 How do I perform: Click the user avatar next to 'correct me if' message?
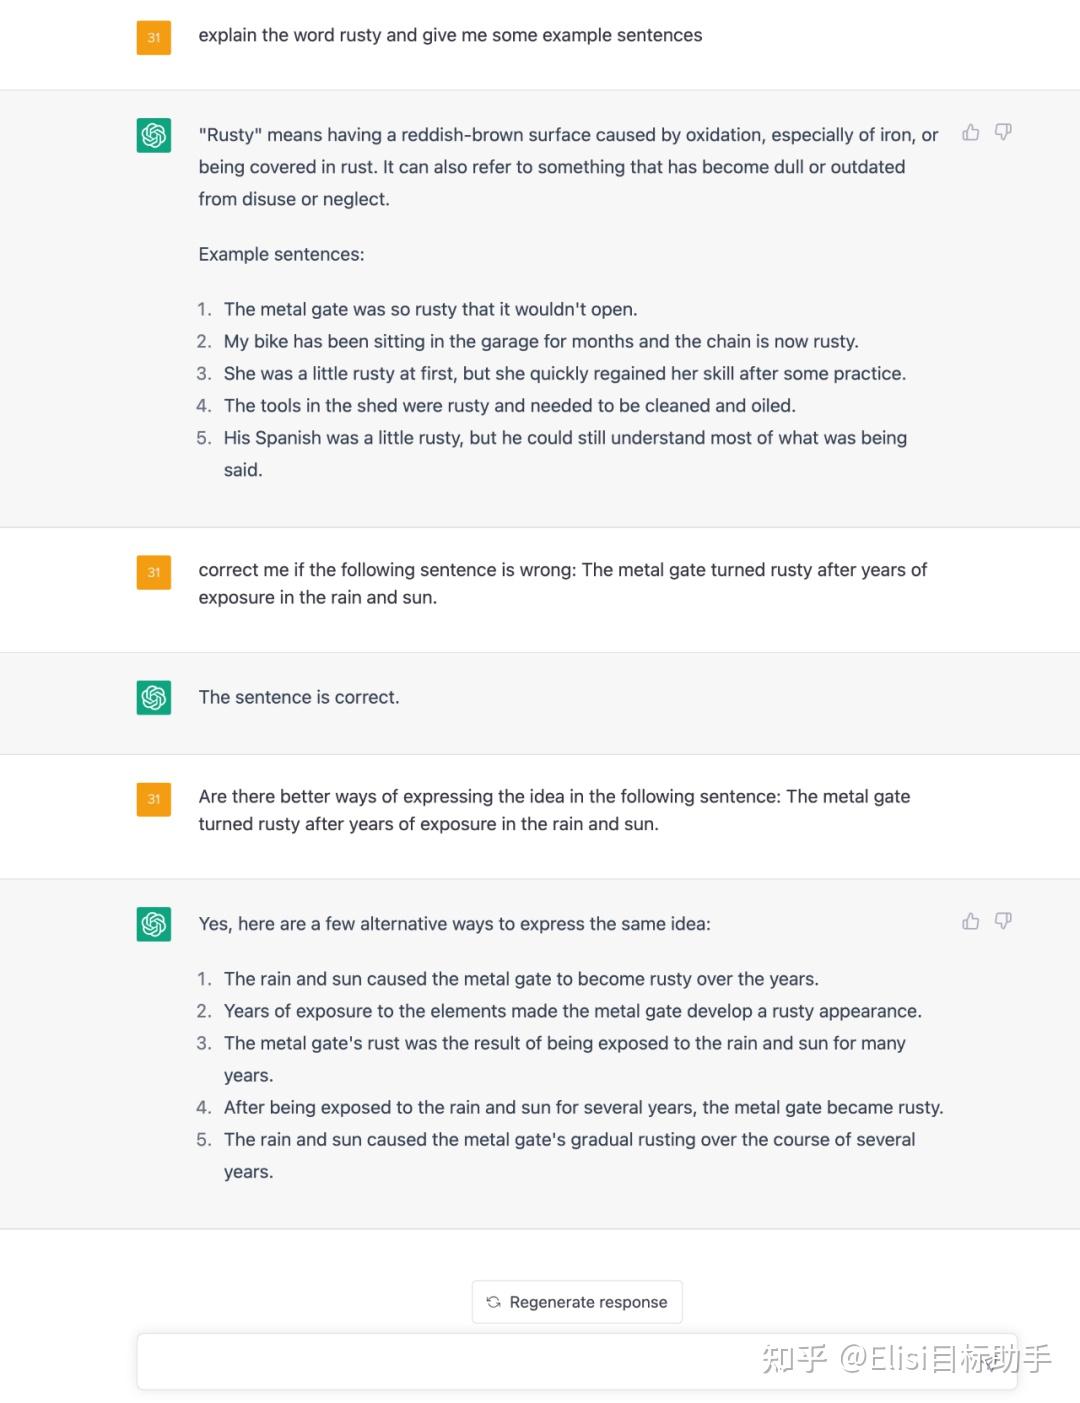154,572
